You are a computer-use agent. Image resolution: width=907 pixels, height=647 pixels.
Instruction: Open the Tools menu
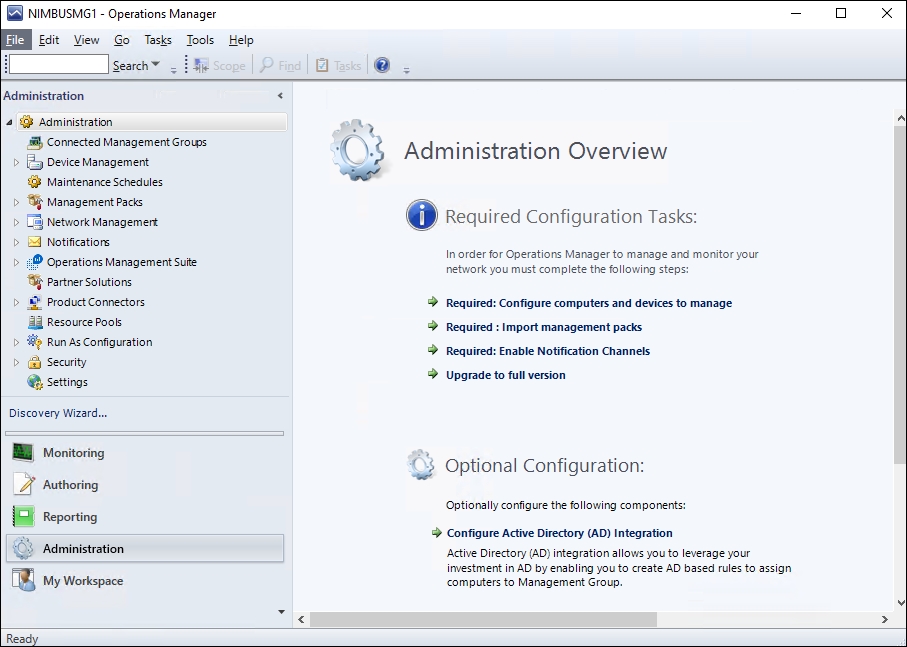[199, 40]
